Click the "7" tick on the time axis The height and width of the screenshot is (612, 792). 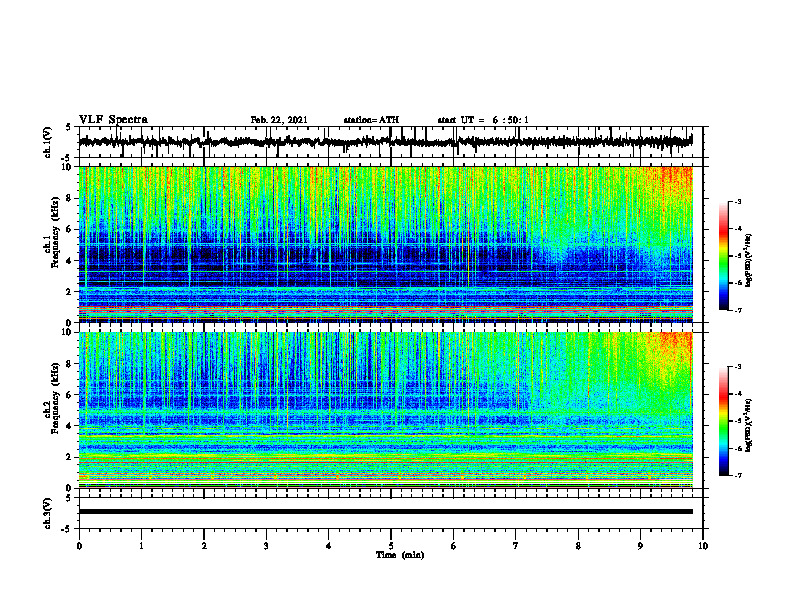click(516, 546)
